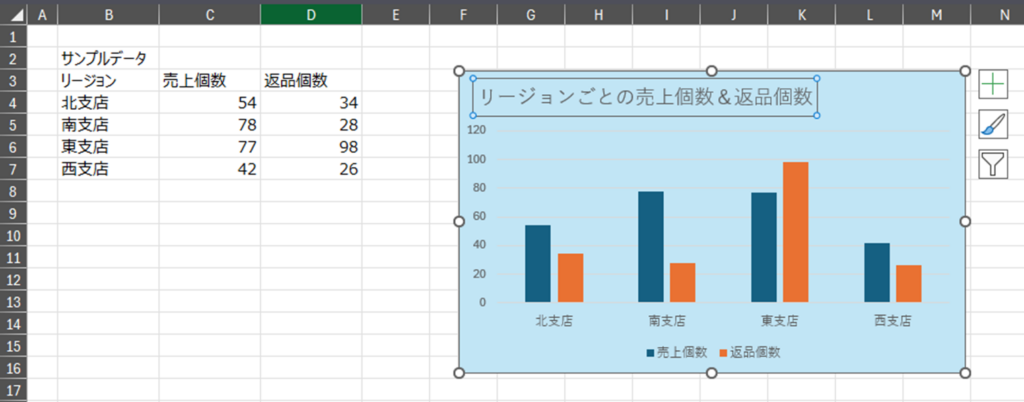Viewport: 1024px width, 402px height.
Task: Open the Chart Filters funnel button
Action: click(x=993, y=164)
